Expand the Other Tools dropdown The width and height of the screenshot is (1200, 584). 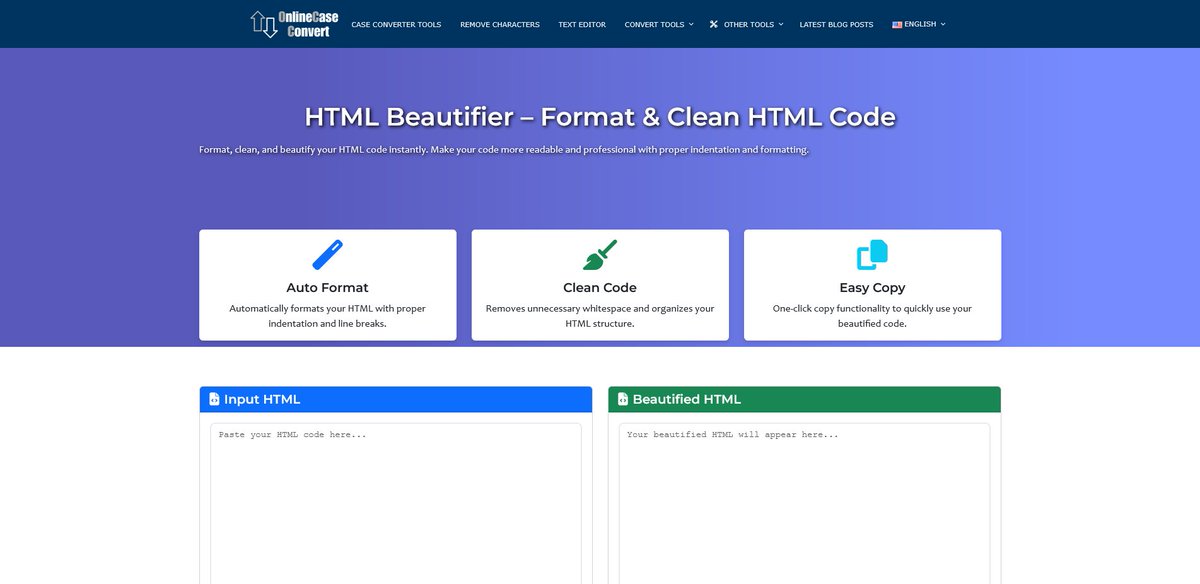tap(746, 24)
